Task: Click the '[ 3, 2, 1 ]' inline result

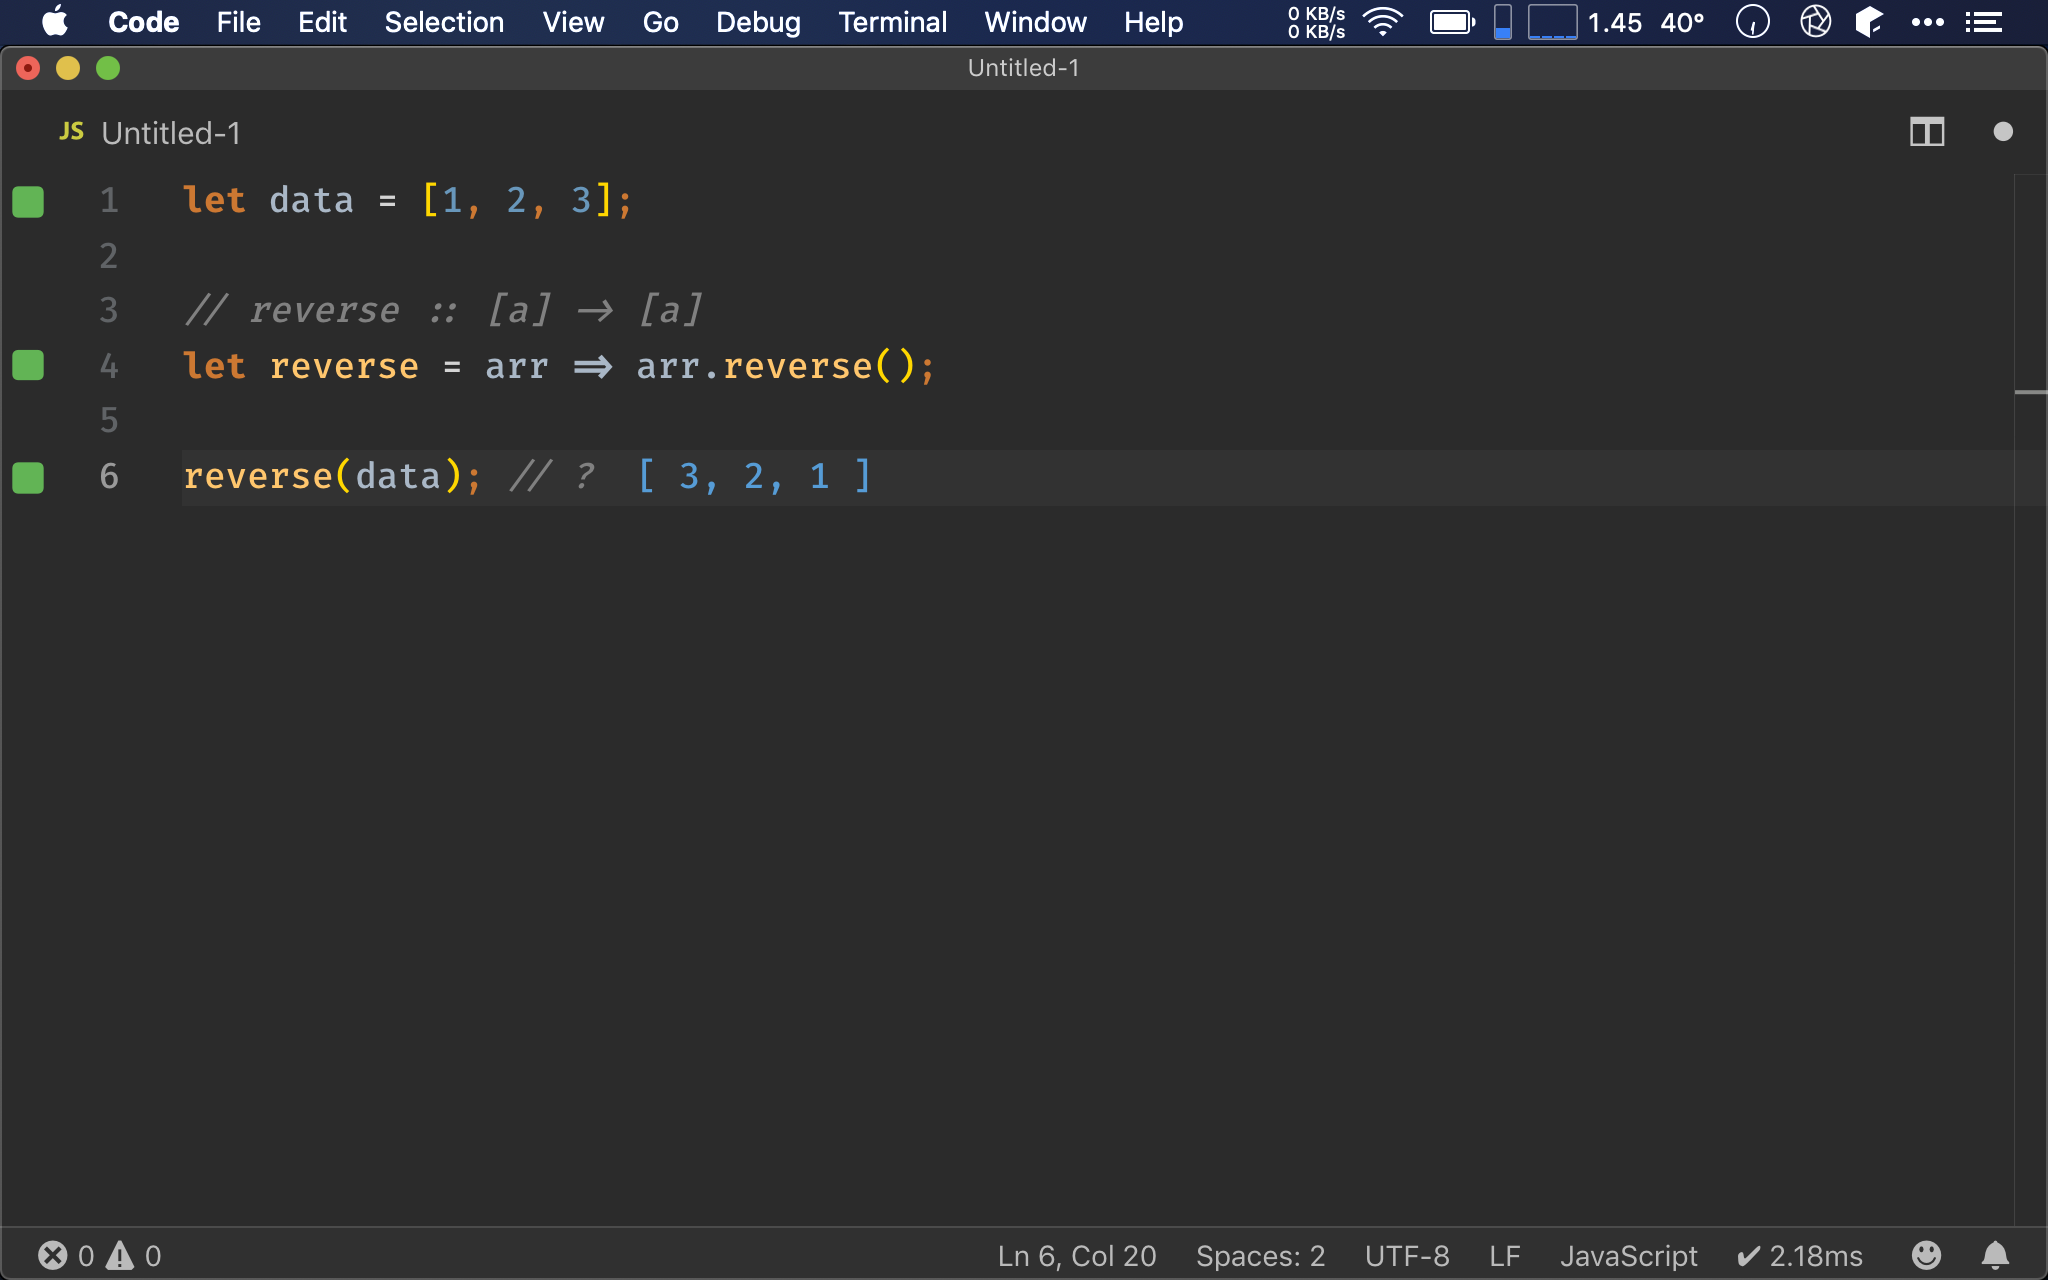Action: click(755, 477)
